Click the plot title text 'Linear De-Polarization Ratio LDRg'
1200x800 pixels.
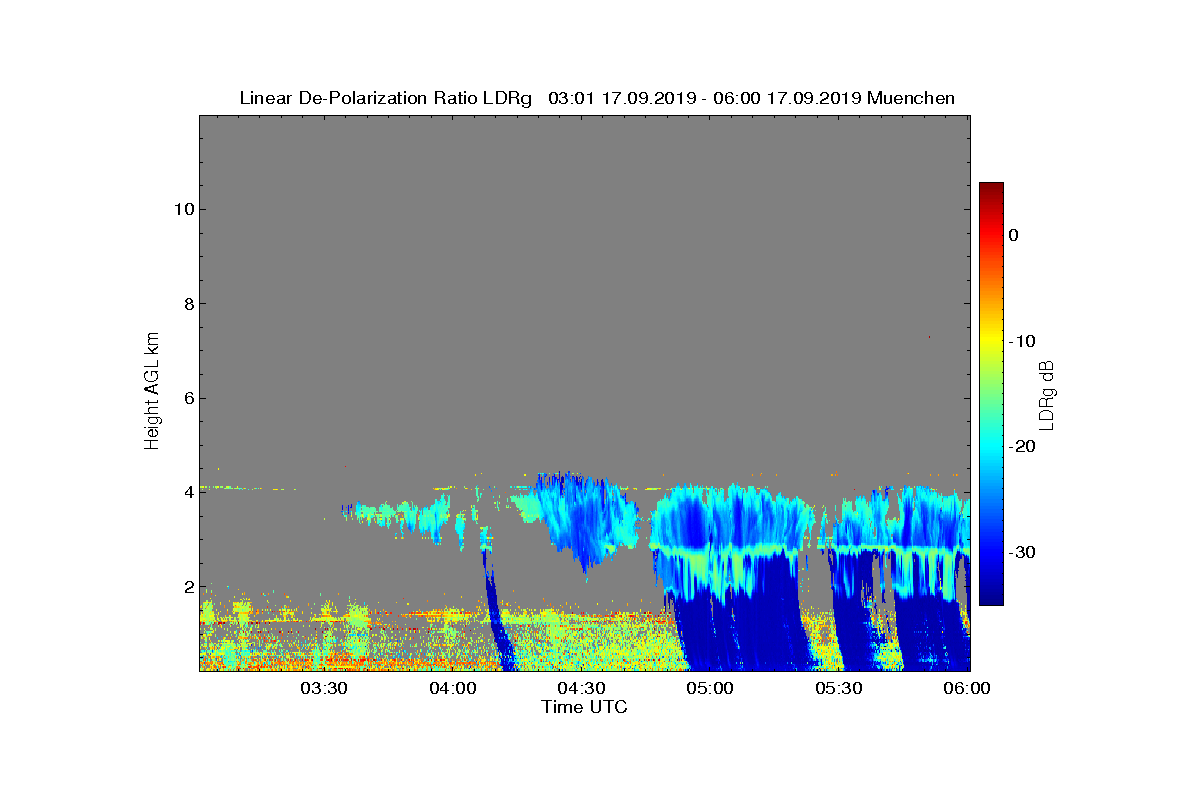point(386,98)
